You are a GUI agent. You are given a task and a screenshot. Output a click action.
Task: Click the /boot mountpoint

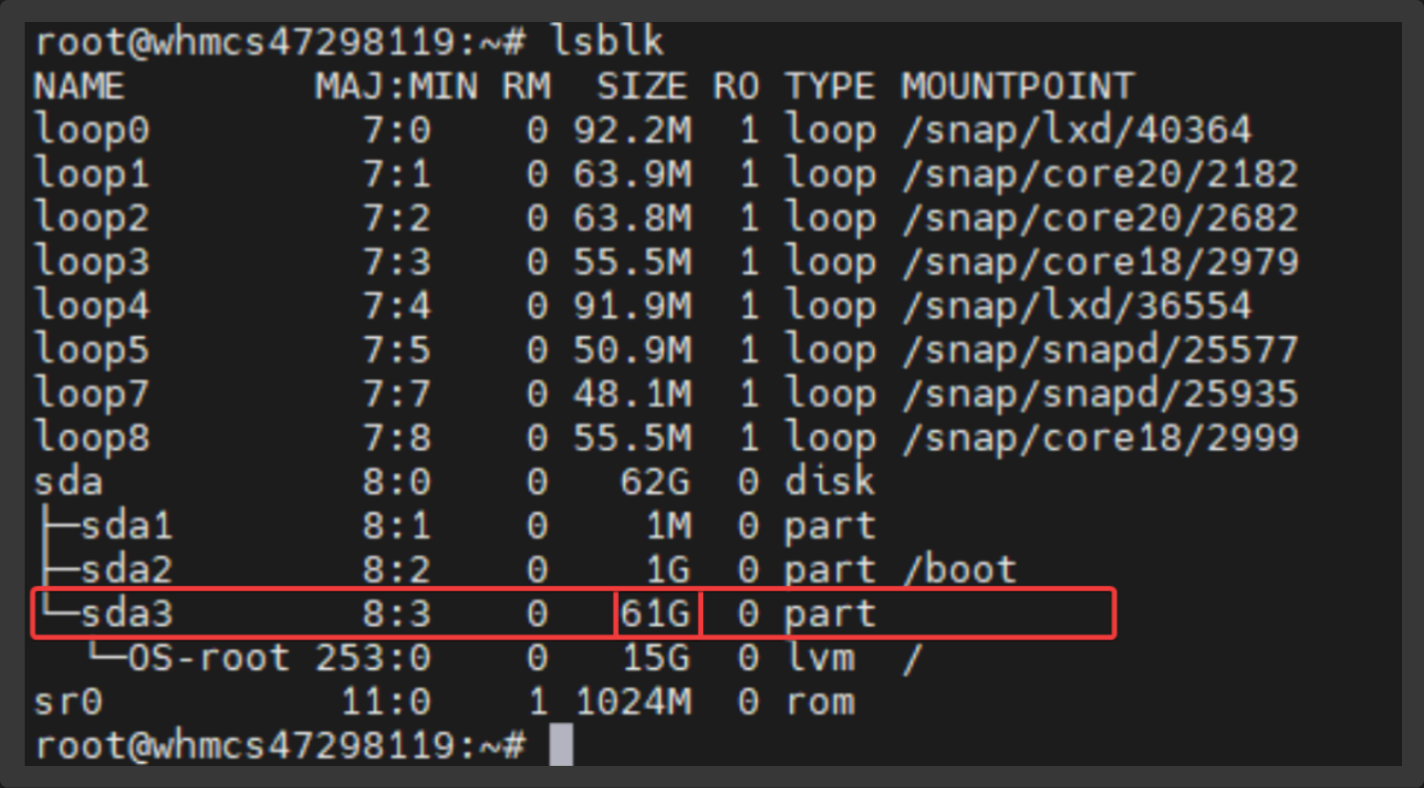click(959, 570)
